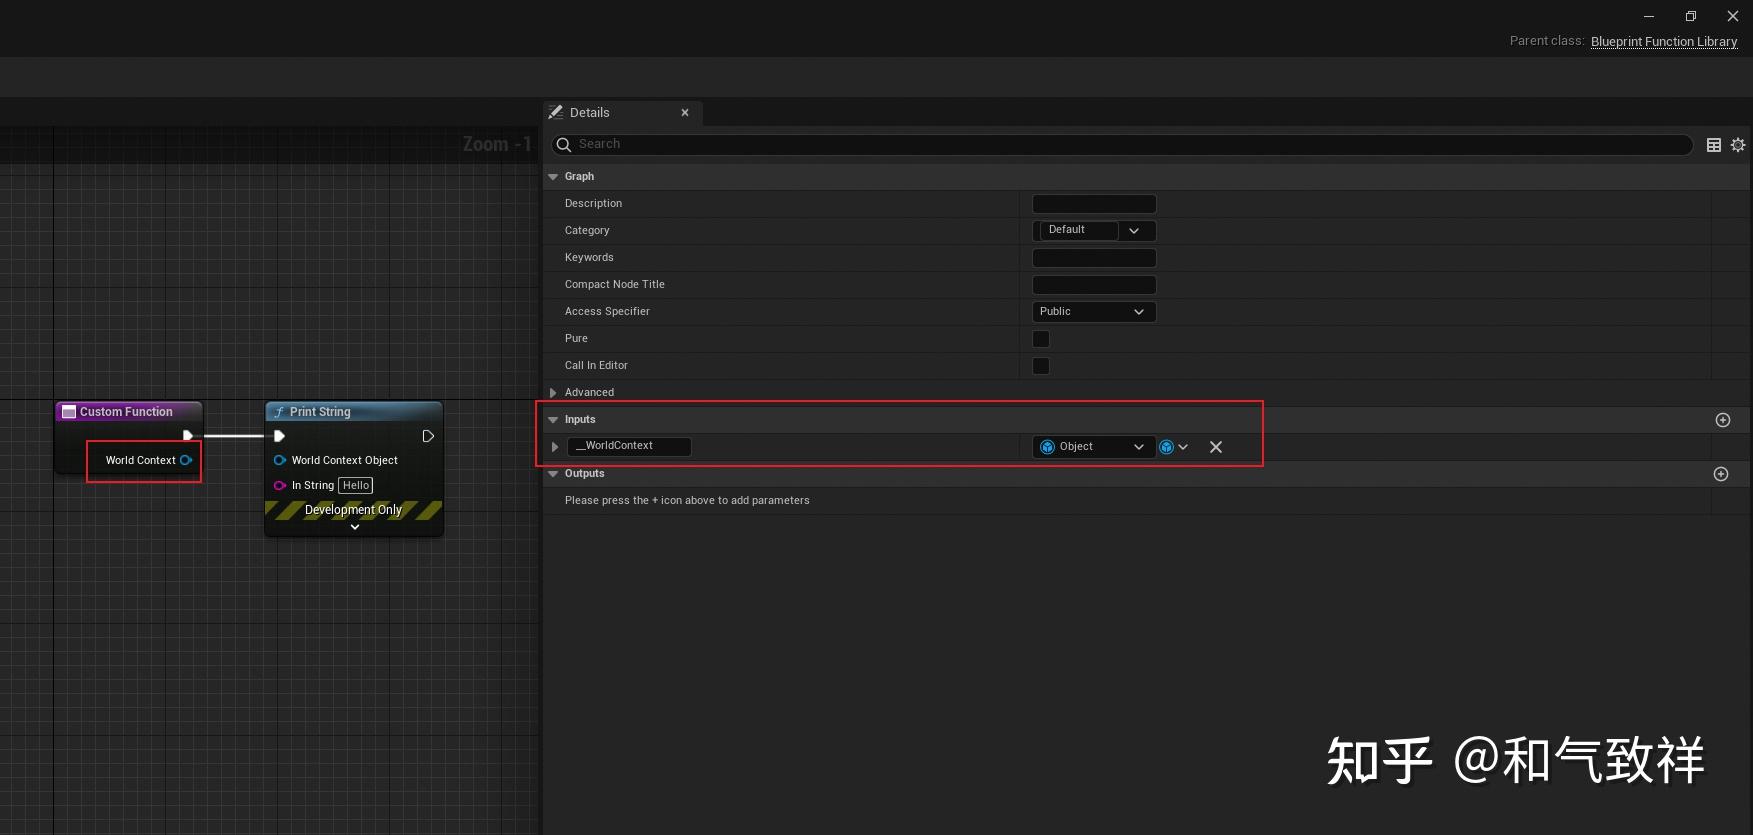Expand the Advanced section
The width and height of the screenshot is (1753, 835).
click(553, 393)
